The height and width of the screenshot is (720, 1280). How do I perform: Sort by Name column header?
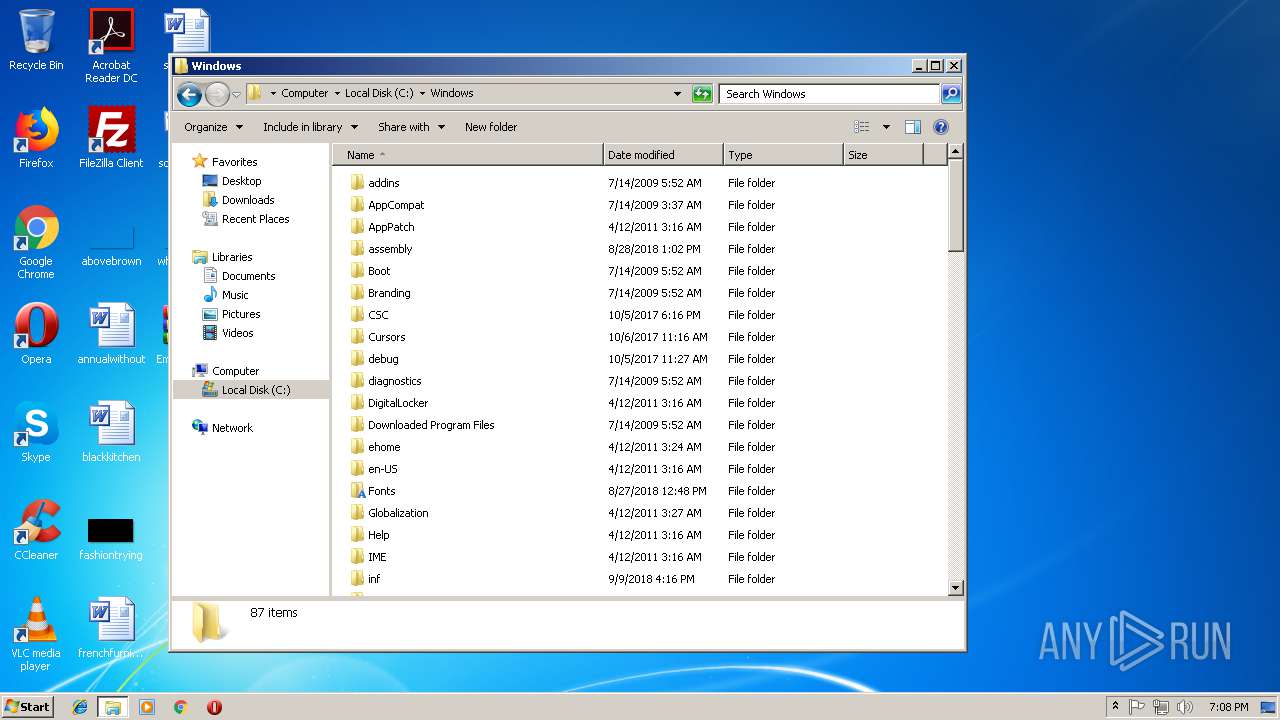pos(468,155)
